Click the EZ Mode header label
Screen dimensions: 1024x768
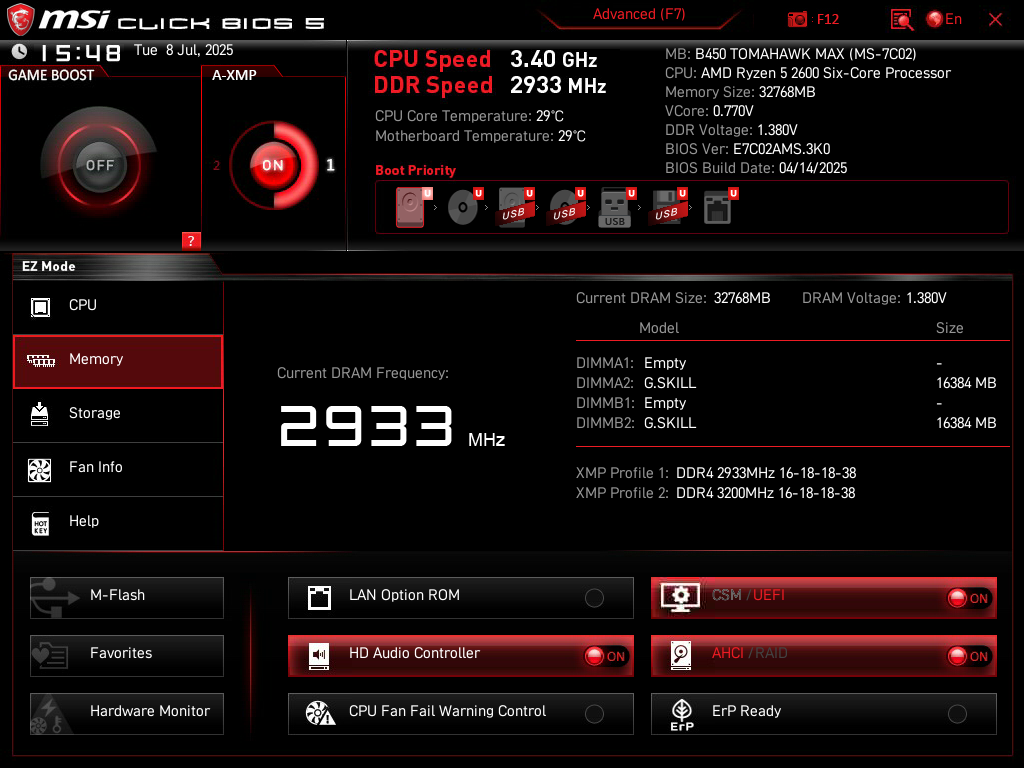49,266
